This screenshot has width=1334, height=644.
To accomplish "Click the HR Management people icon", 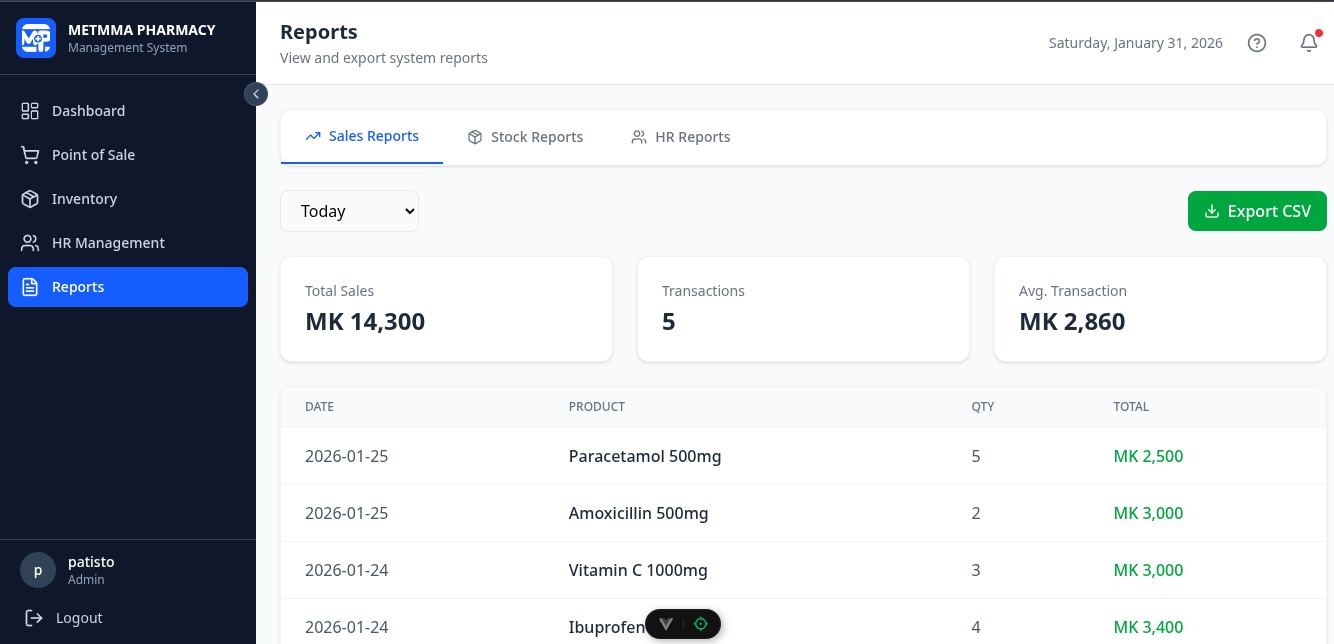I will pos(30,243).
